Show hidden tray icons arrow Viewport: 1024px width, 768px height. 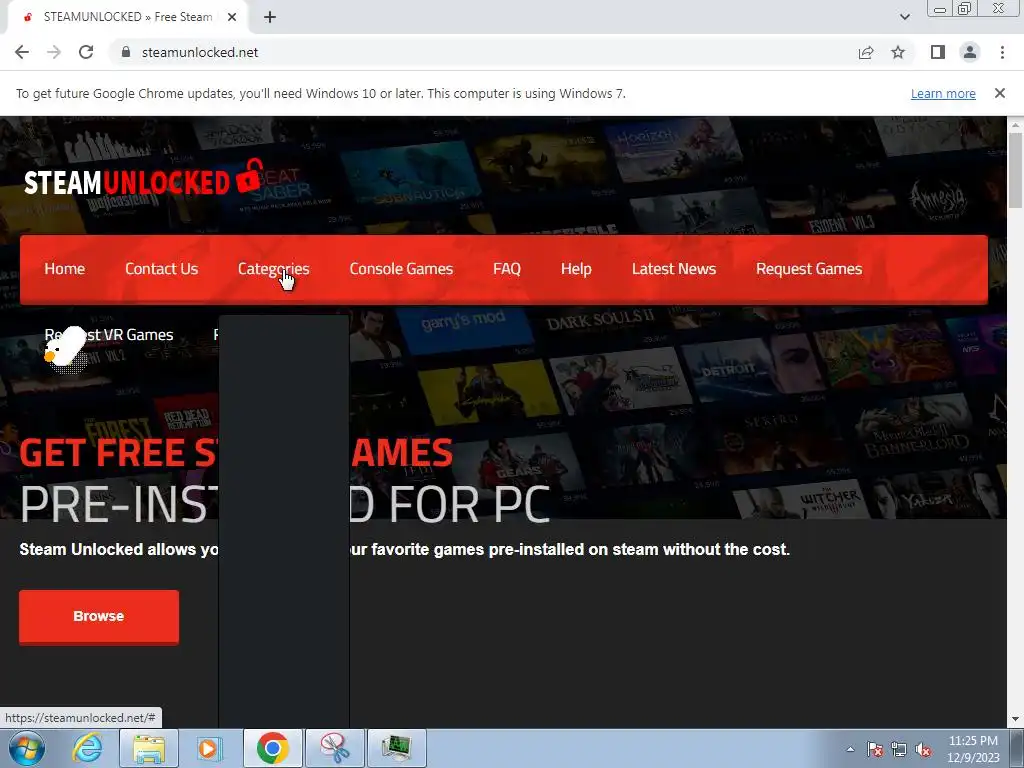(x=850, y=749)
